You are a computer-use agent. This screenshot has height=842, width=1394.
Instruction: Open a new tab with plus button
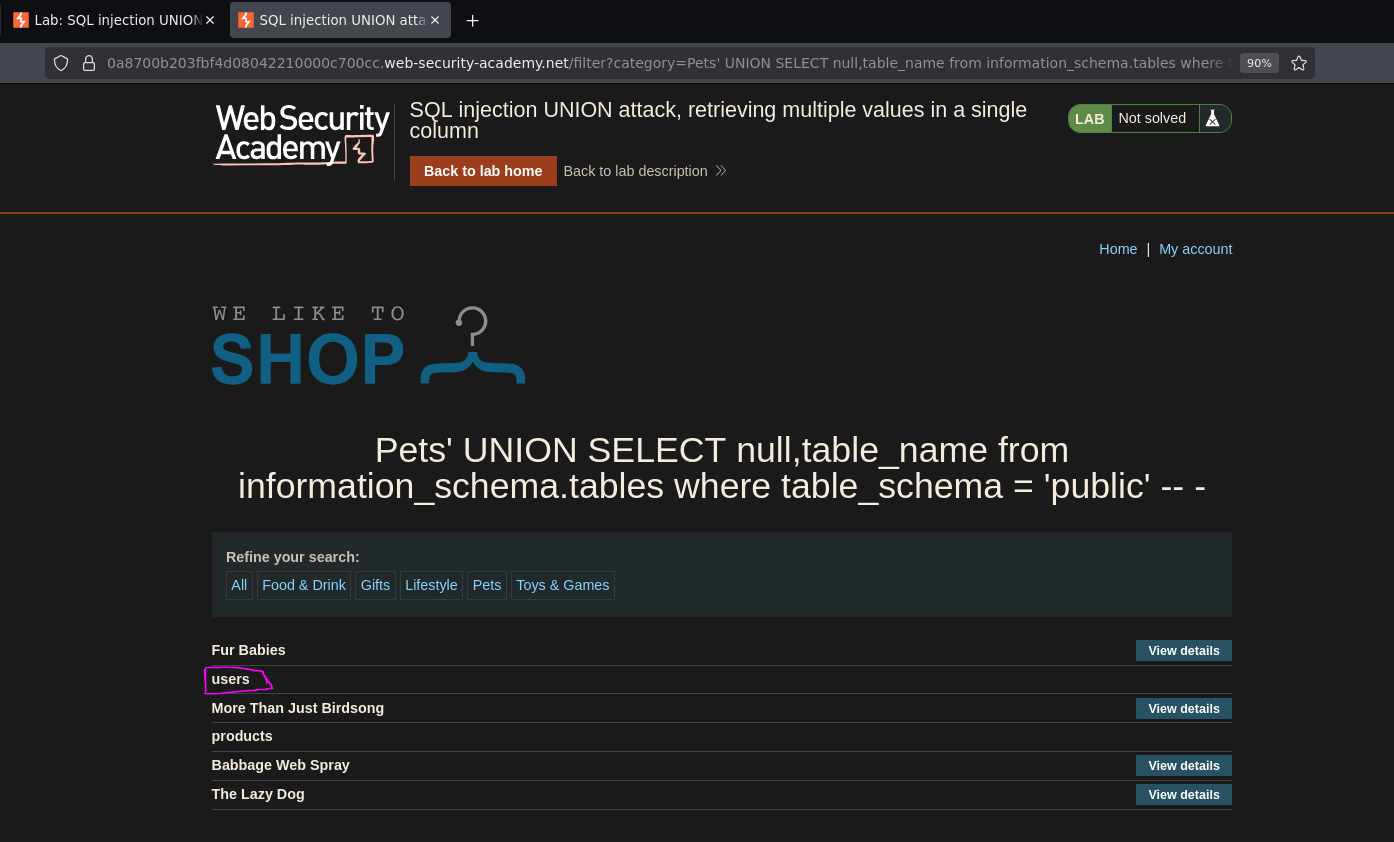(473, 20)
